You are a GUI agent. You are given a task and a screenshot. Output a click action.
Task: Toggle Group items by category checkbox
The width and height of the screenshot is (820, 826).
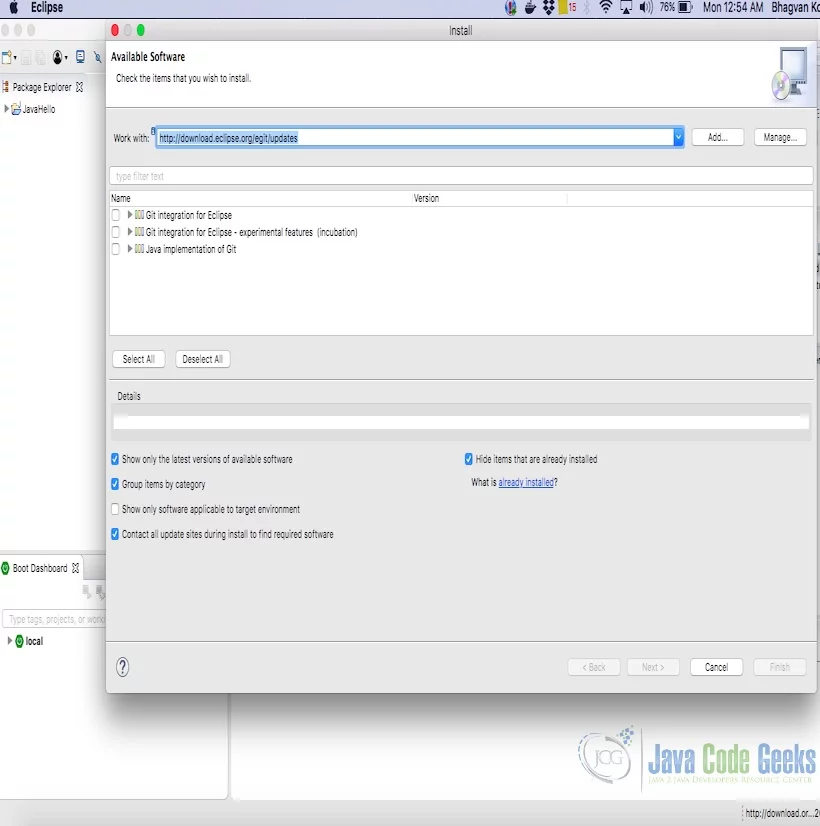(115, 484)
